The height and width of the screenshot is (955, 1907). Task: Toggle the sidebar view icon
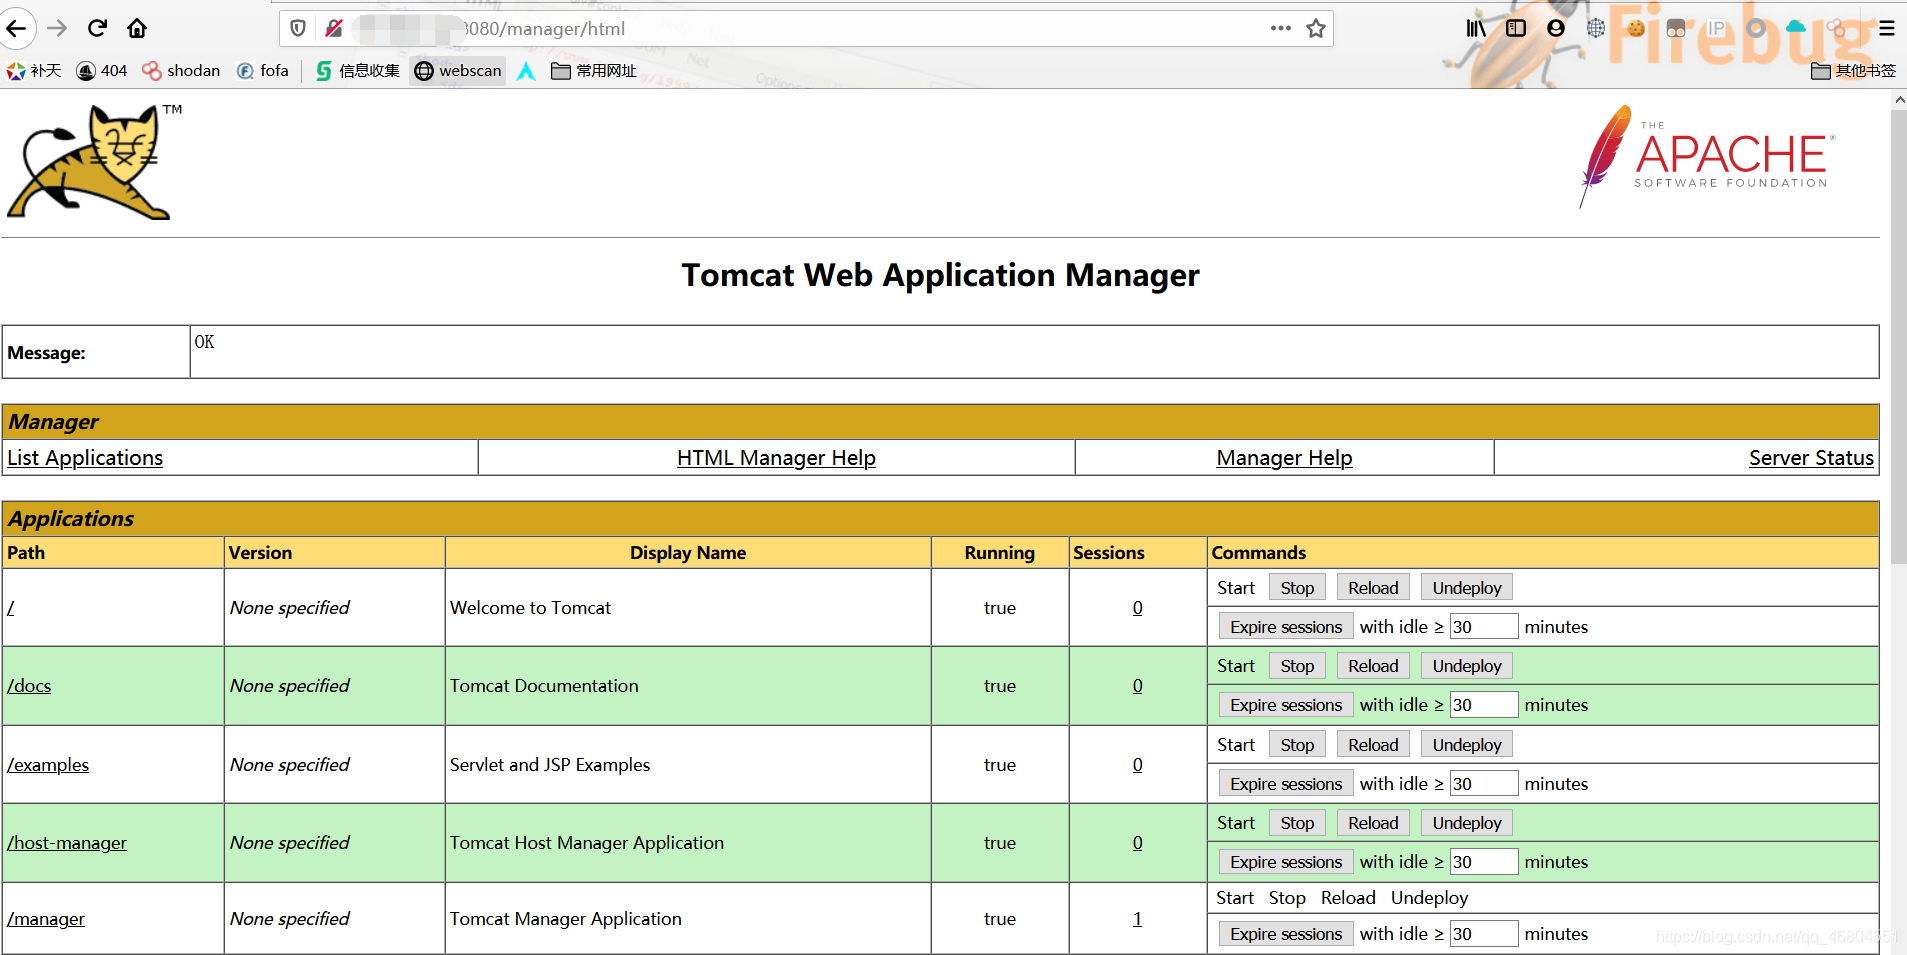click(1516, 28)
